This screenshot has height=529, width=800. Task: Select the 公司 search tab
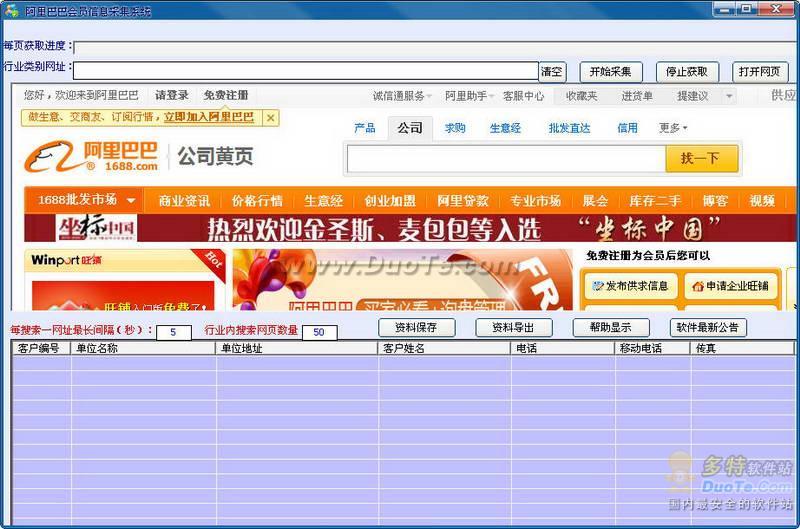click(x=410, y=128)
